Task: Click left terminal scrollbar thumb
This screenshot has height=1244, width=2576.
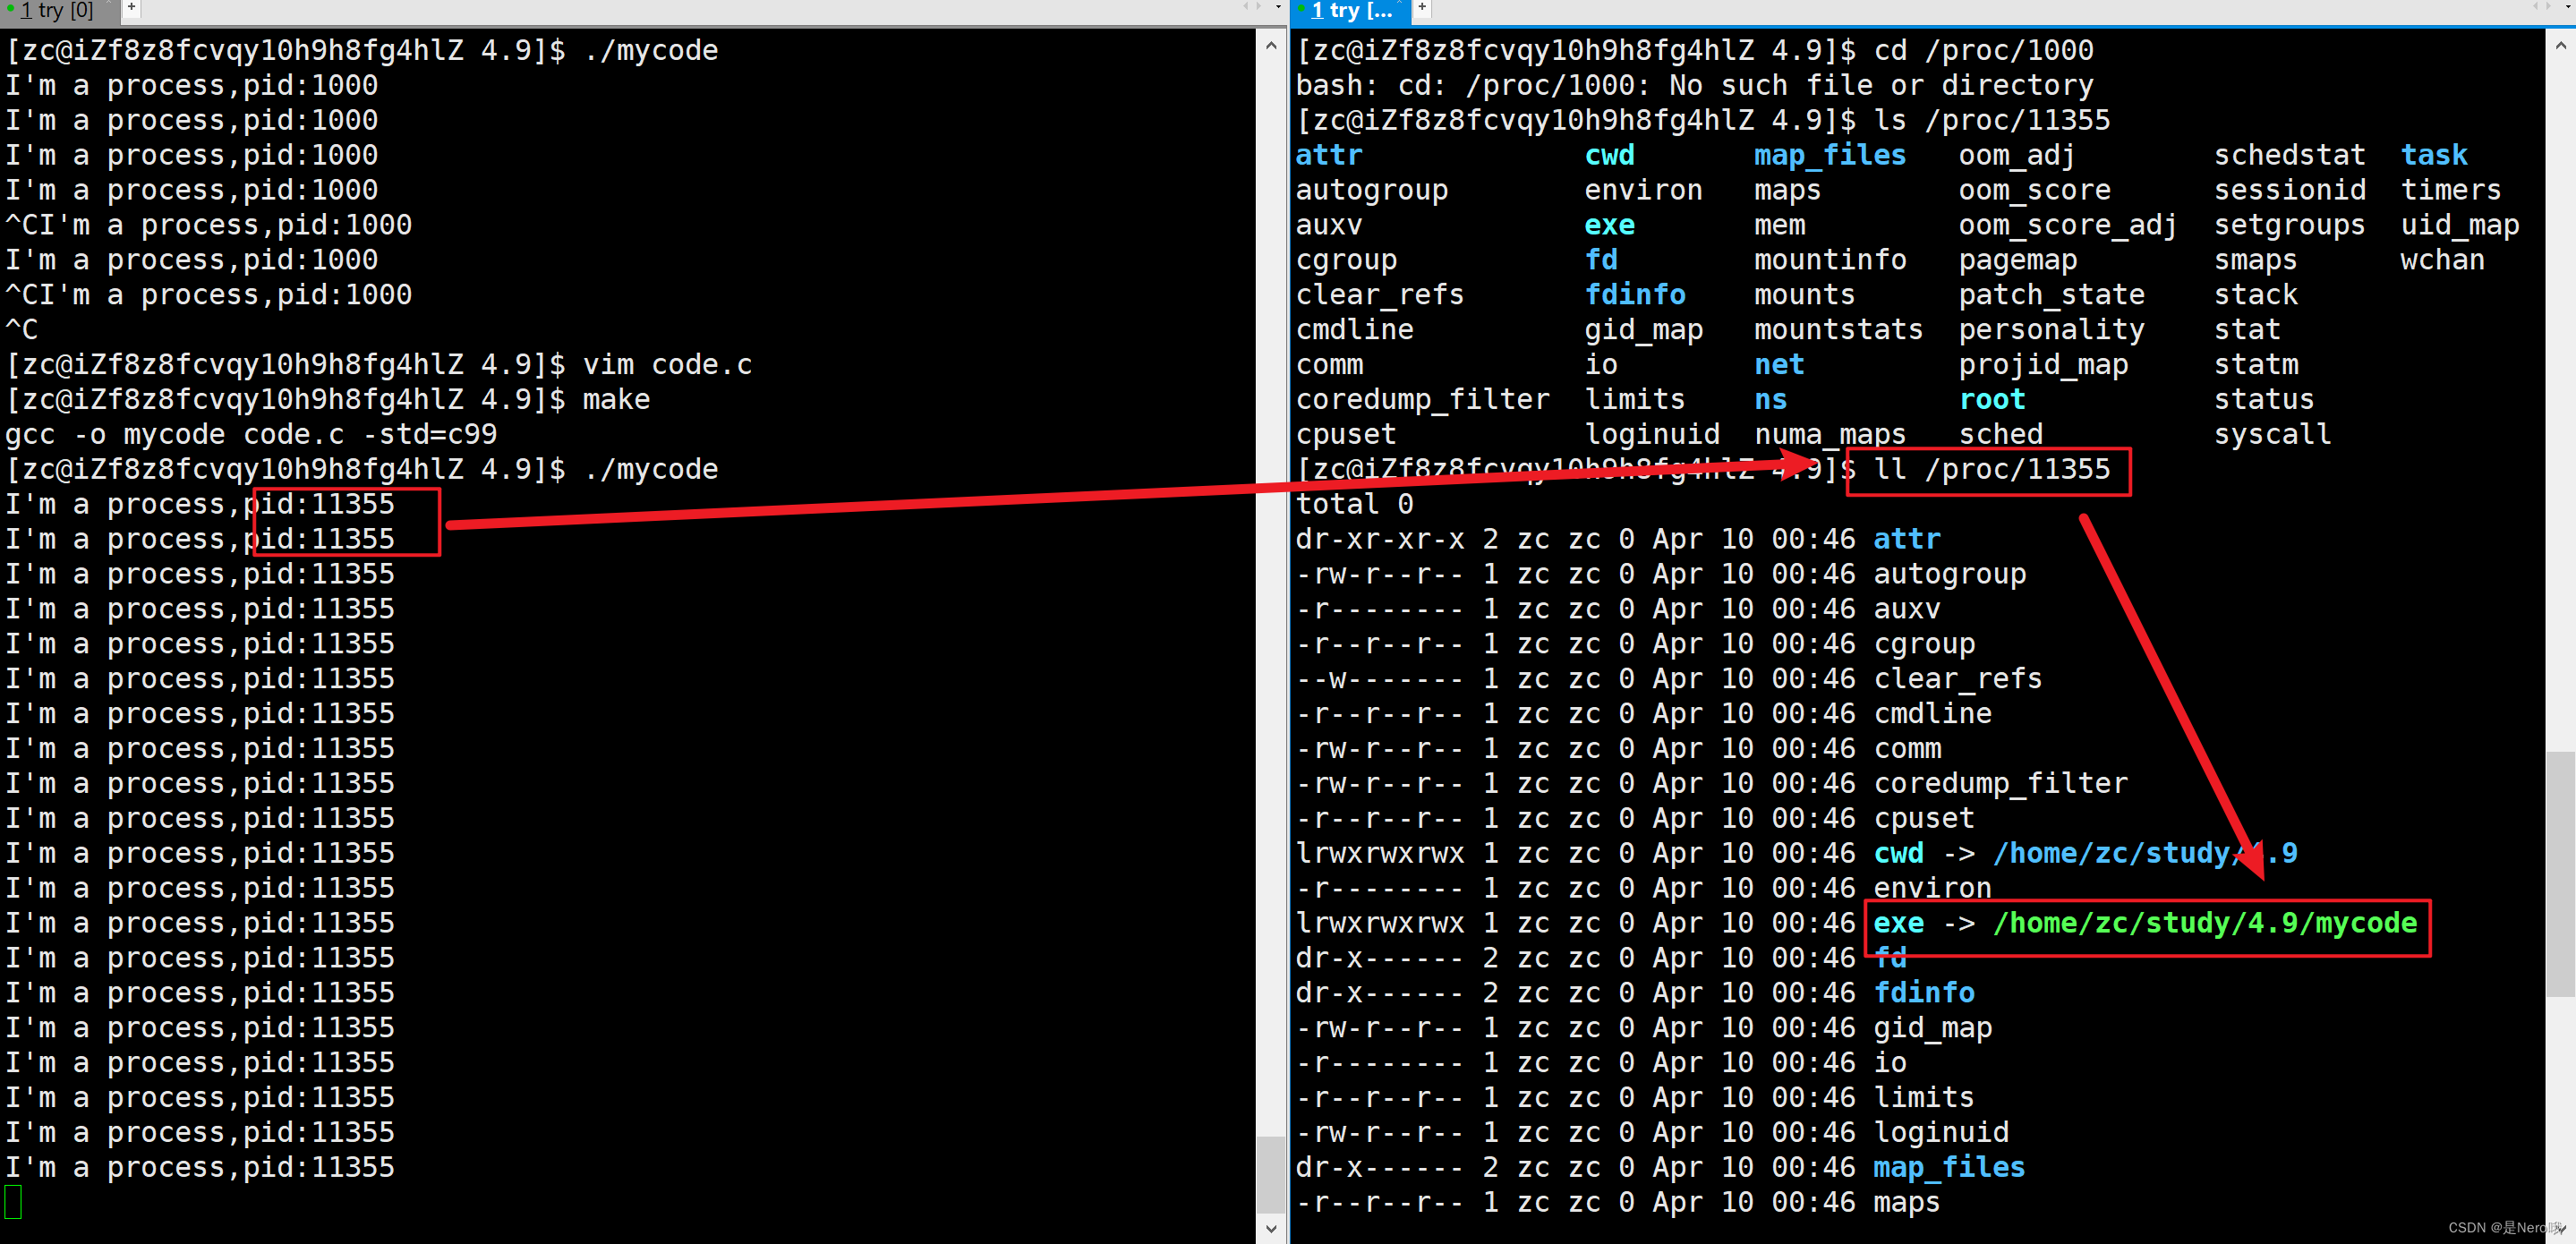Action: (x=1270, y=1174)
